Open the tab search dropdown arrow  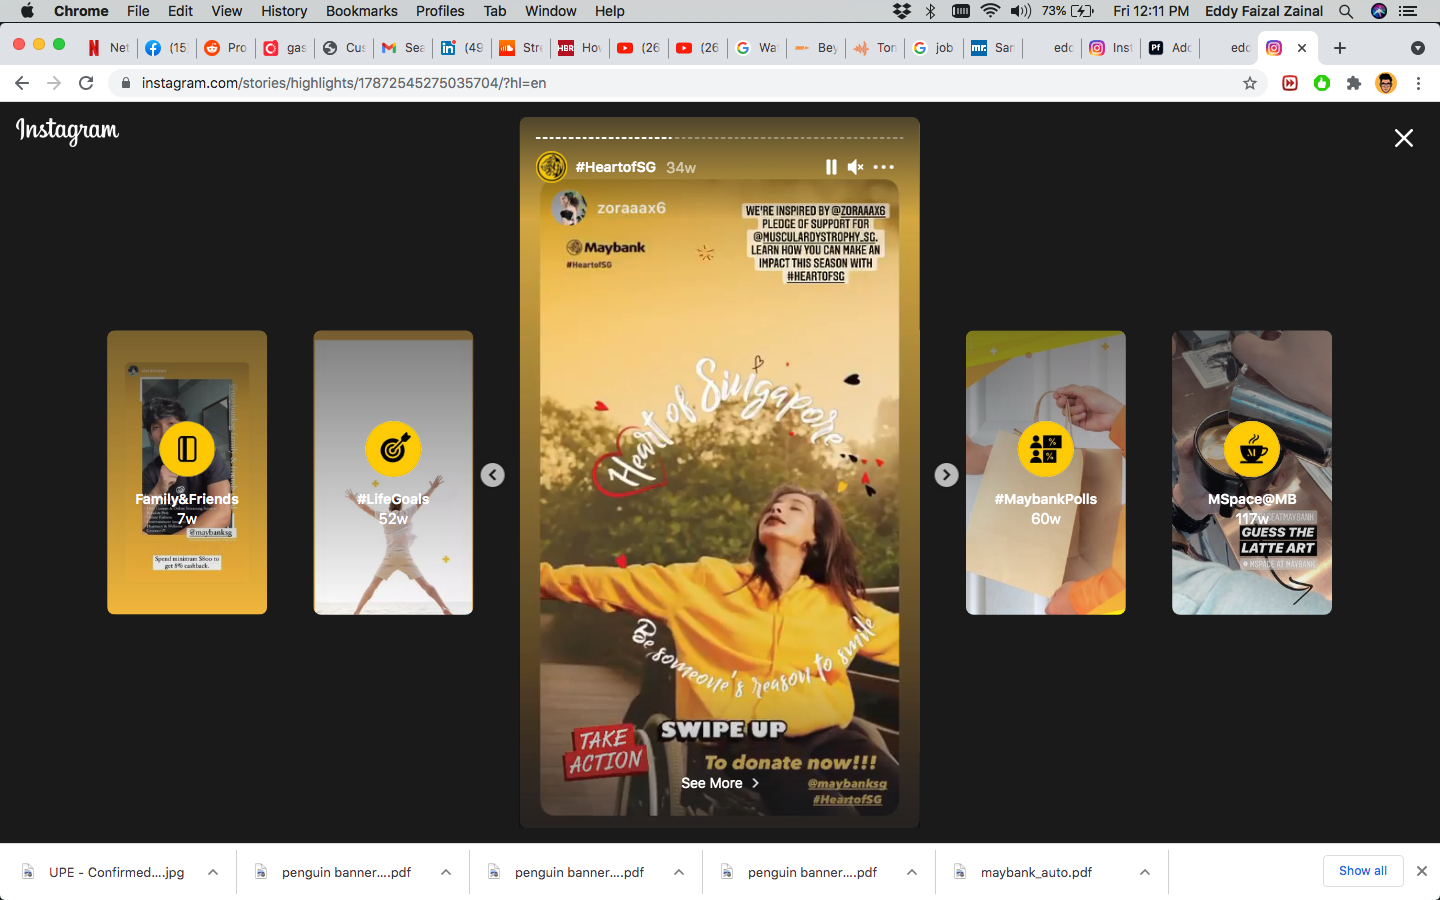[1417, 48]
